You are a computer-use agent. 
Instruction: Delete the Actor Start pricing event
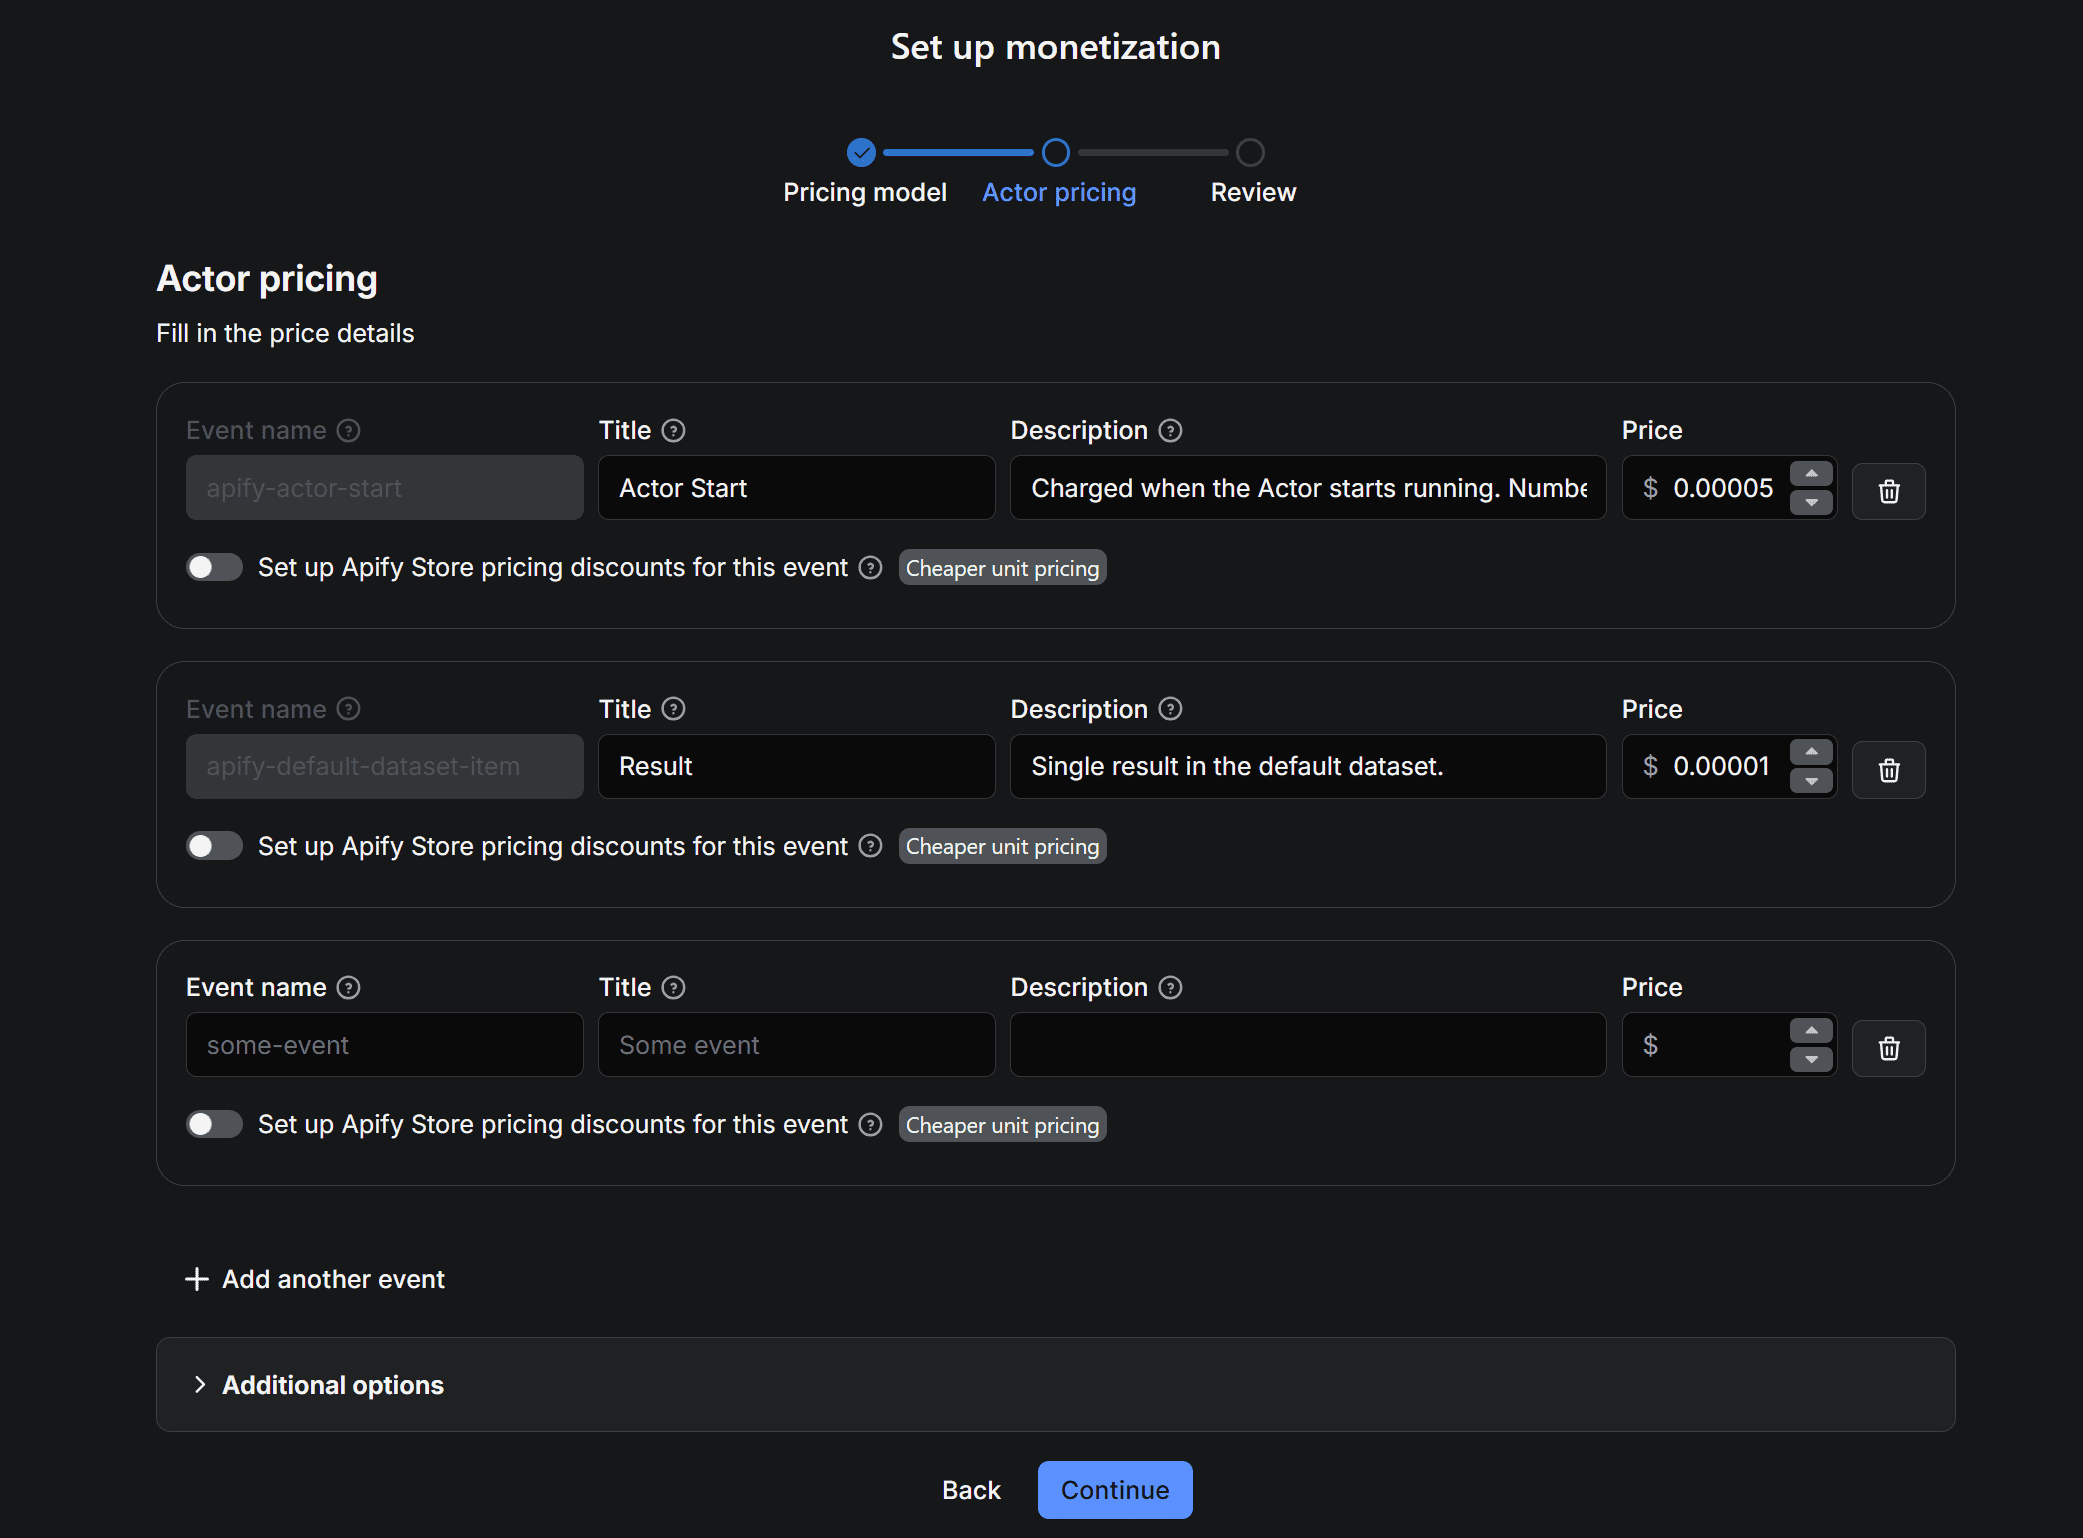click(x=1888, y=490)
